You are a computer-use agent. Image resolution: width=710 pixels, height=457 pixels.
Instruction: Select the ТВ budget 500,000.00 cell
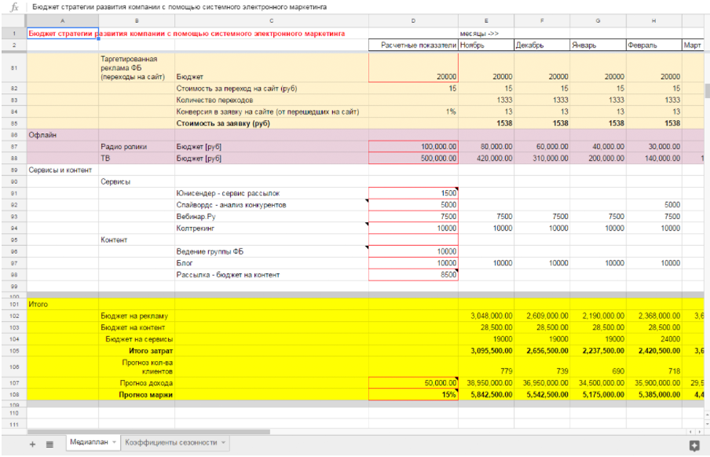pos(413,158)
